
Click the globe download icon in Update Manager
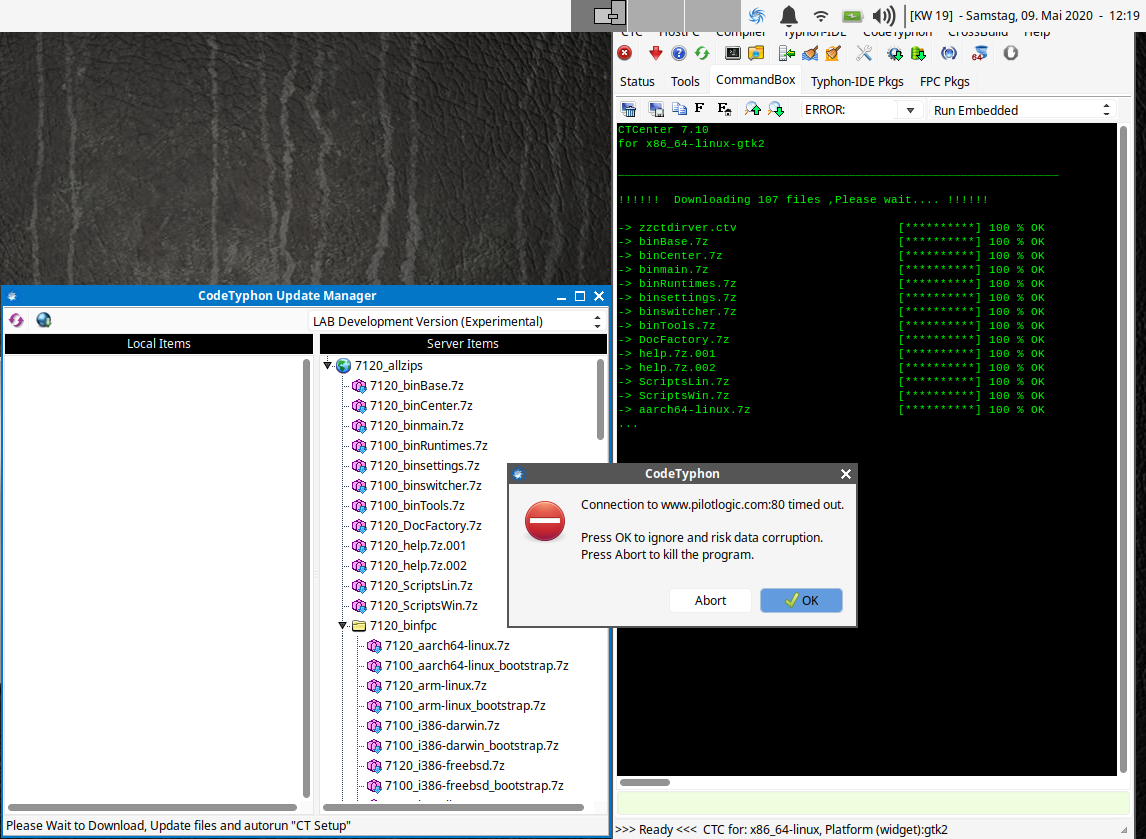tap(44, 320)
